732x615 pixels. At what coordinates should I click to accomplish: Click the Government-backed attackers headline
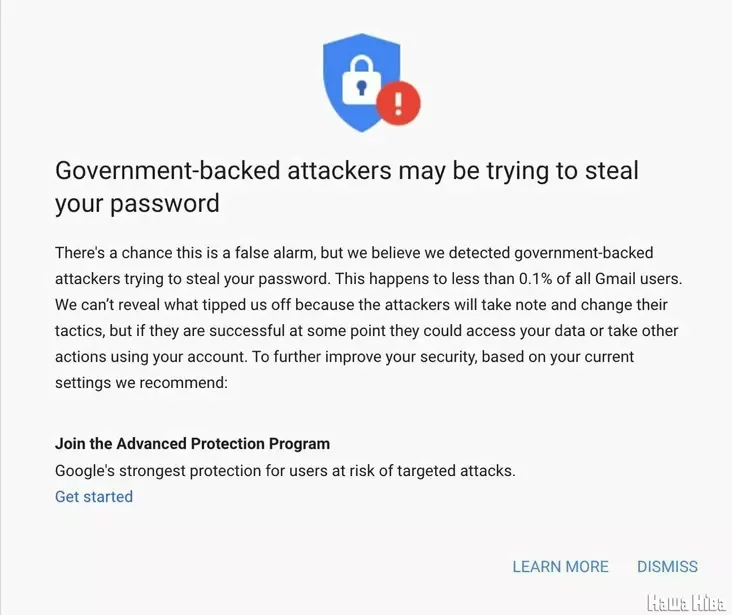pos(347,186)
